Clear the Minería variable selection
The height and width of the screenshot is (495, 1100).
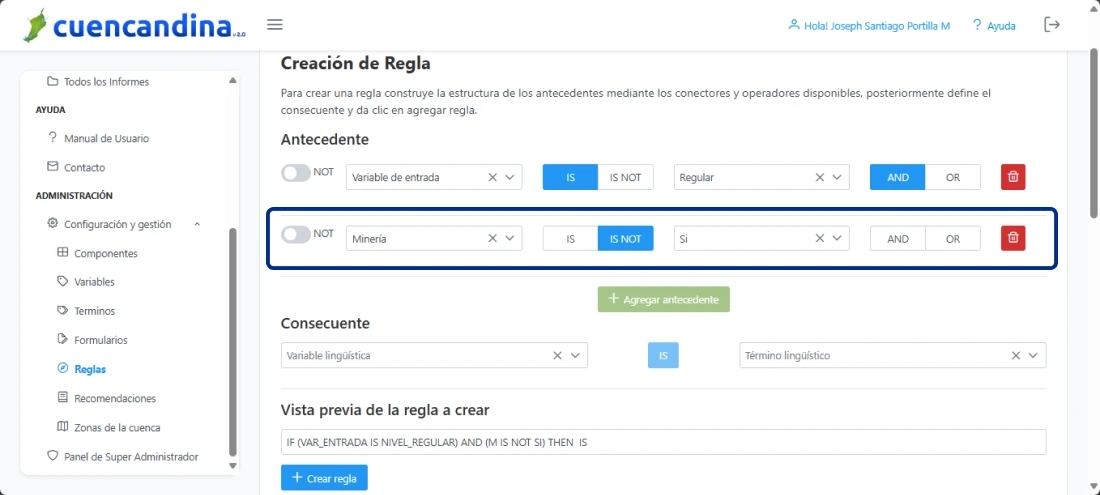492,238
